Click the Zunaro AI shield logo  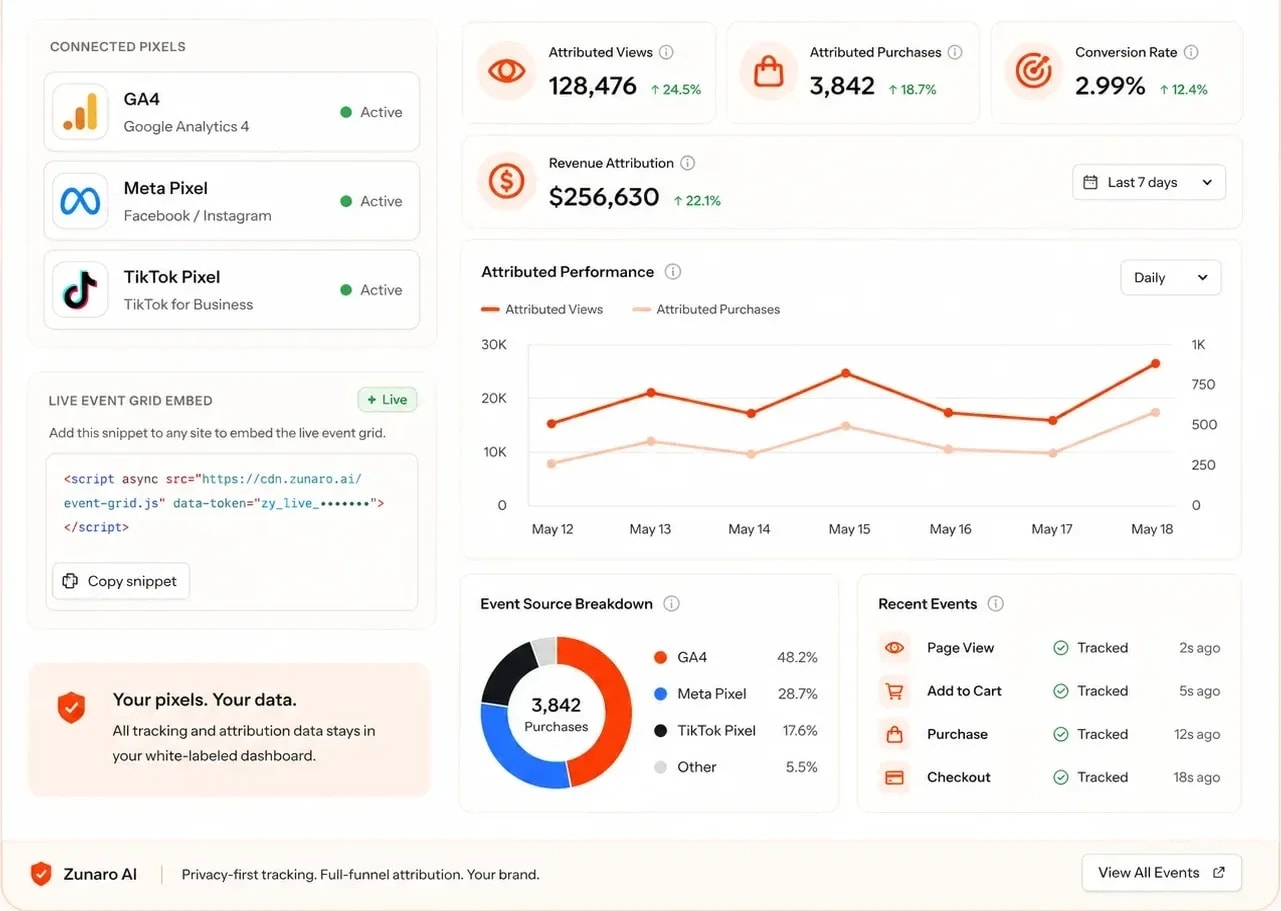pos(41,874)
